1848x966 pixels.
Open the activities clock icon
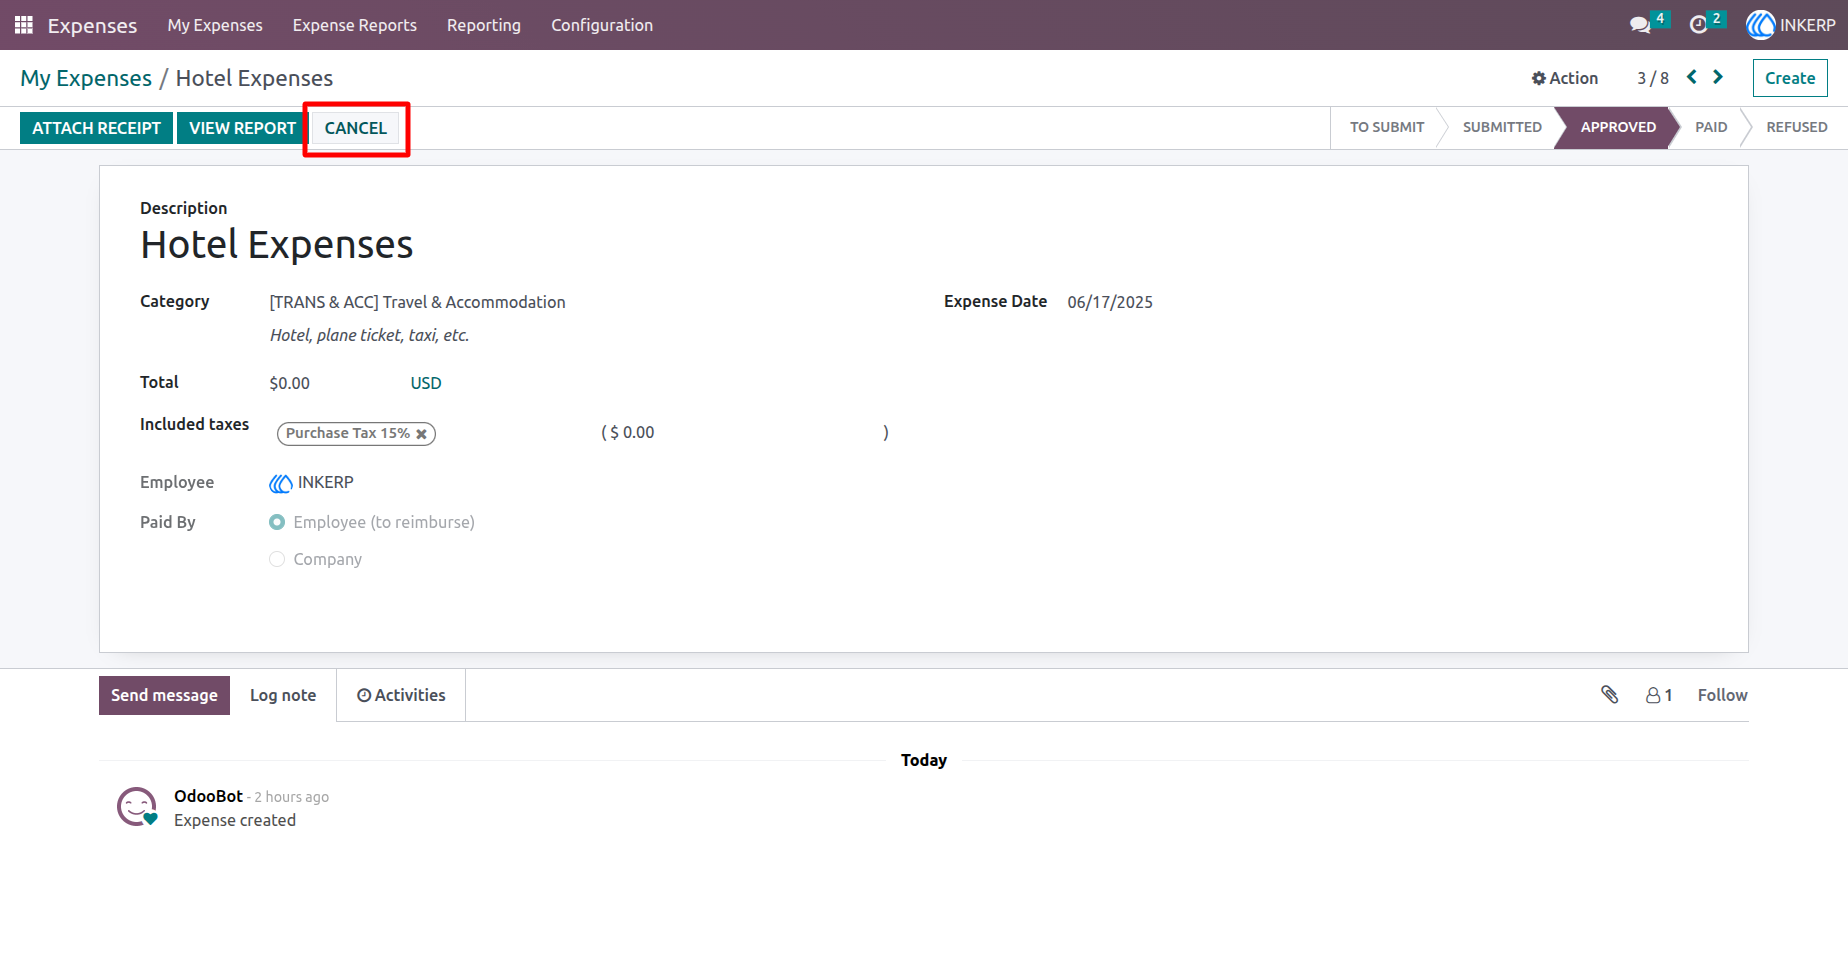(x=1698, y=25)
